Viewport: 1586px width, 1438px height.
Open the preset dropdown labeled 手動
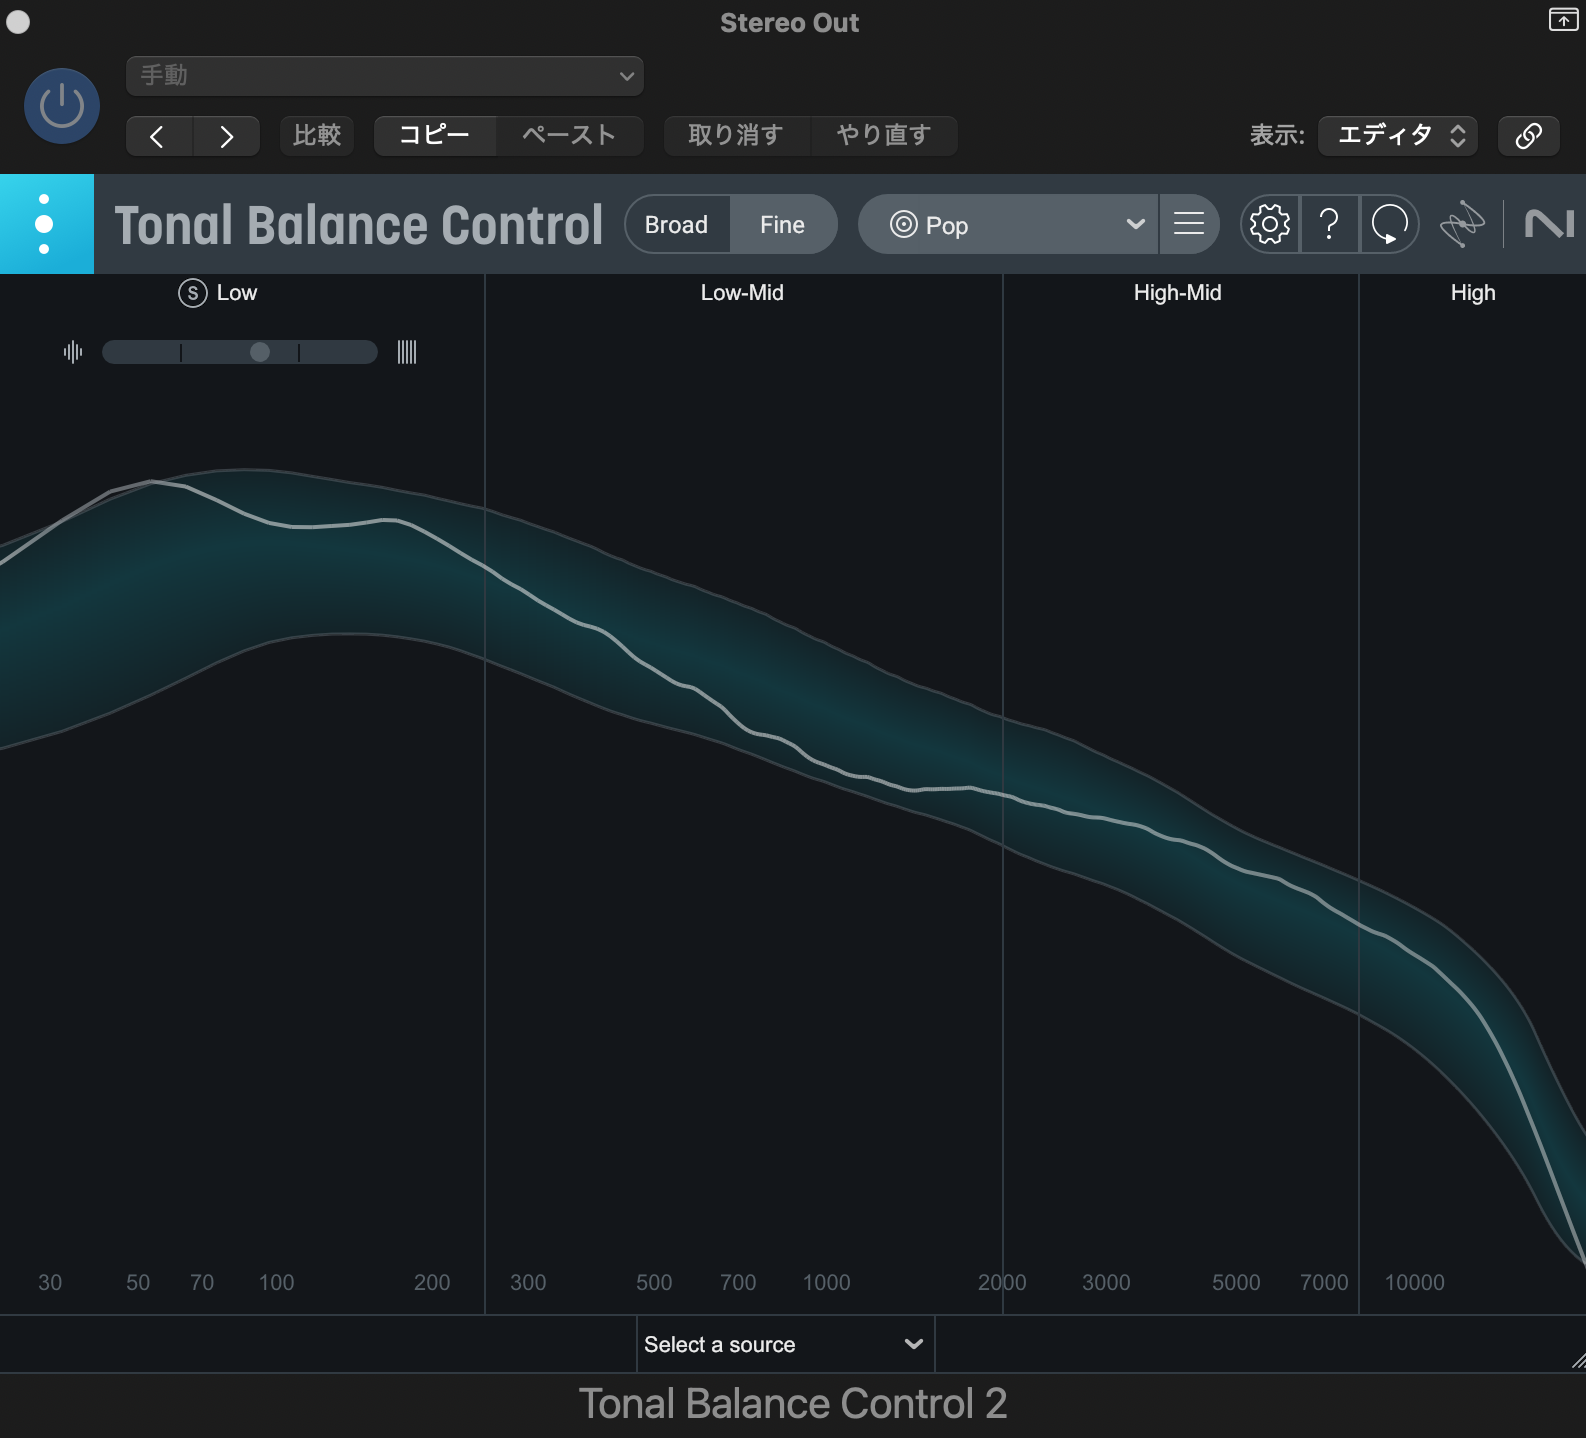385,76
